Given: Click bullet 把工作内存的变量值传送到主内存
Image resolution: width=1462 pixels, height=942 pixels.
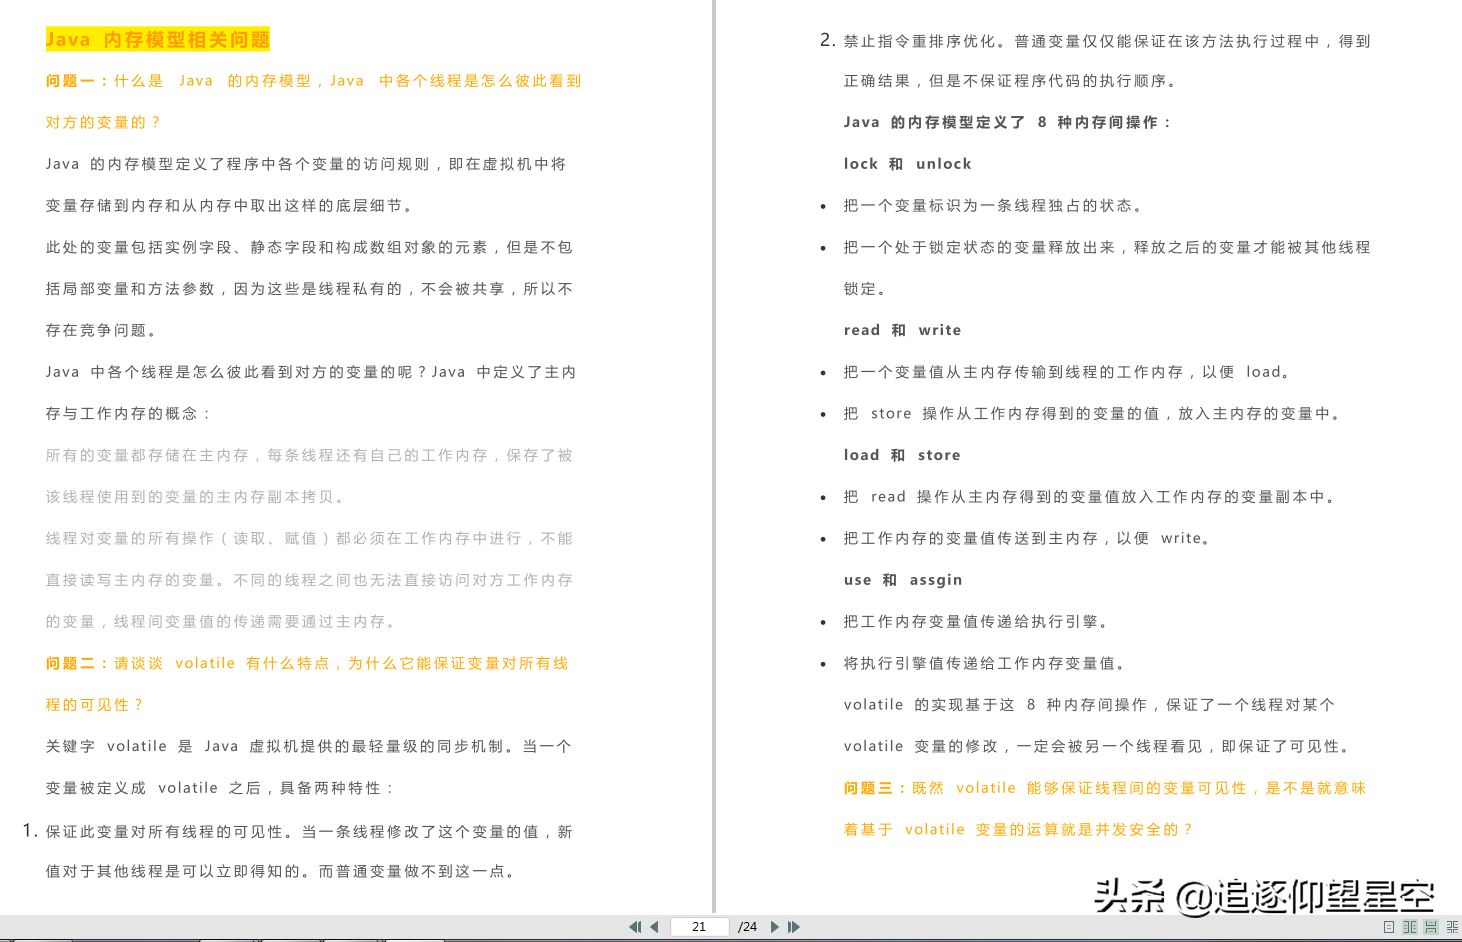Looking at the screenshot, I should [x=1027, y=538].
